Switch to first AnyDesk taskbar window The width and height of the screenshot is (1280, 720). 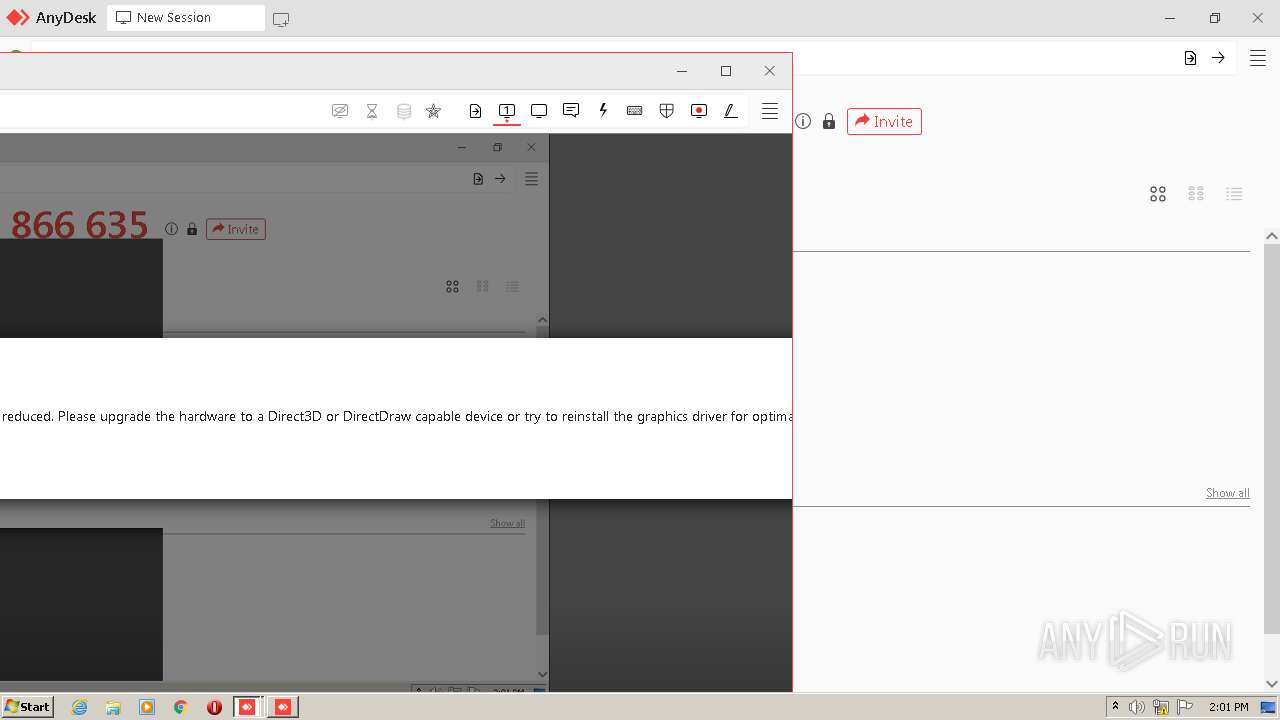pyautogui.click(x=247, y=707)
